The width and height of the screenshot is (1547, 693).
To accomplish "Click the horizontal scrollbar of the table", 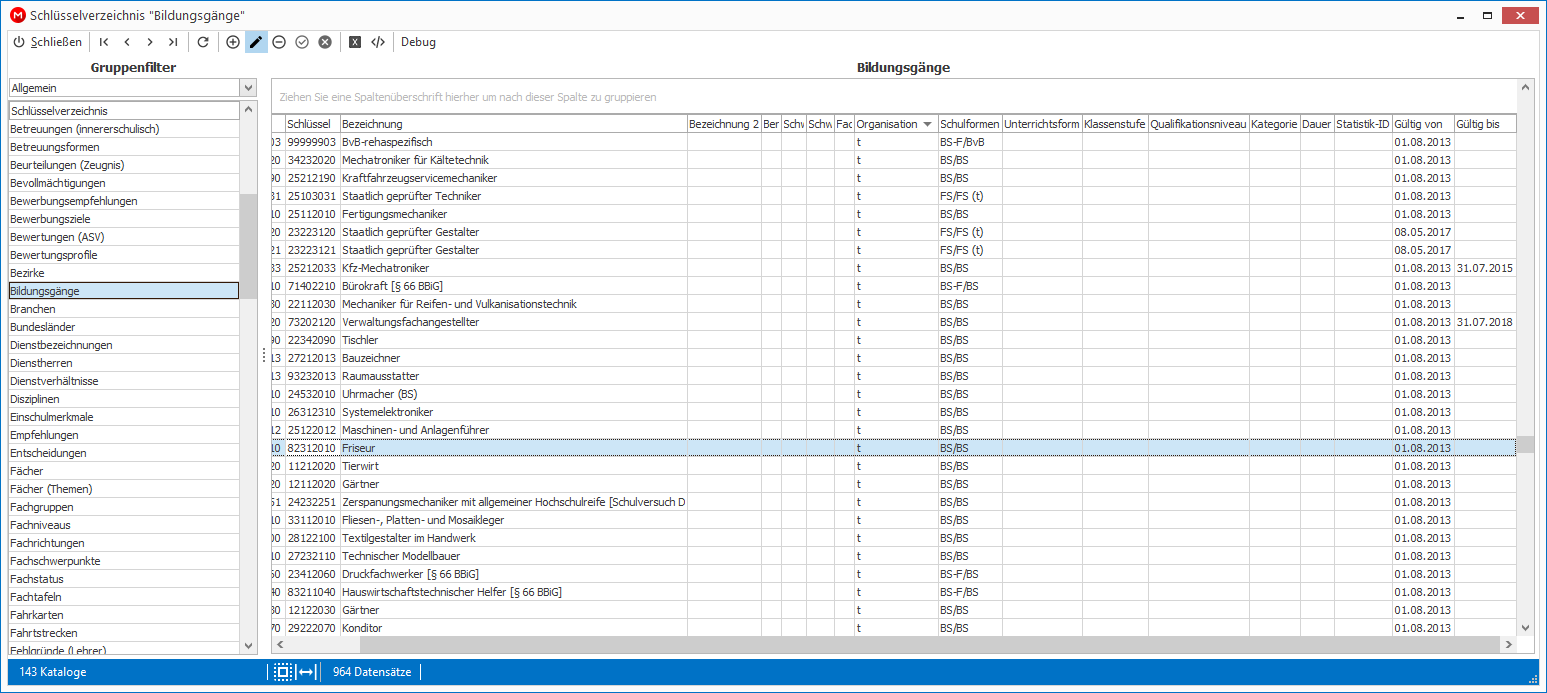I will click(894, 645).
